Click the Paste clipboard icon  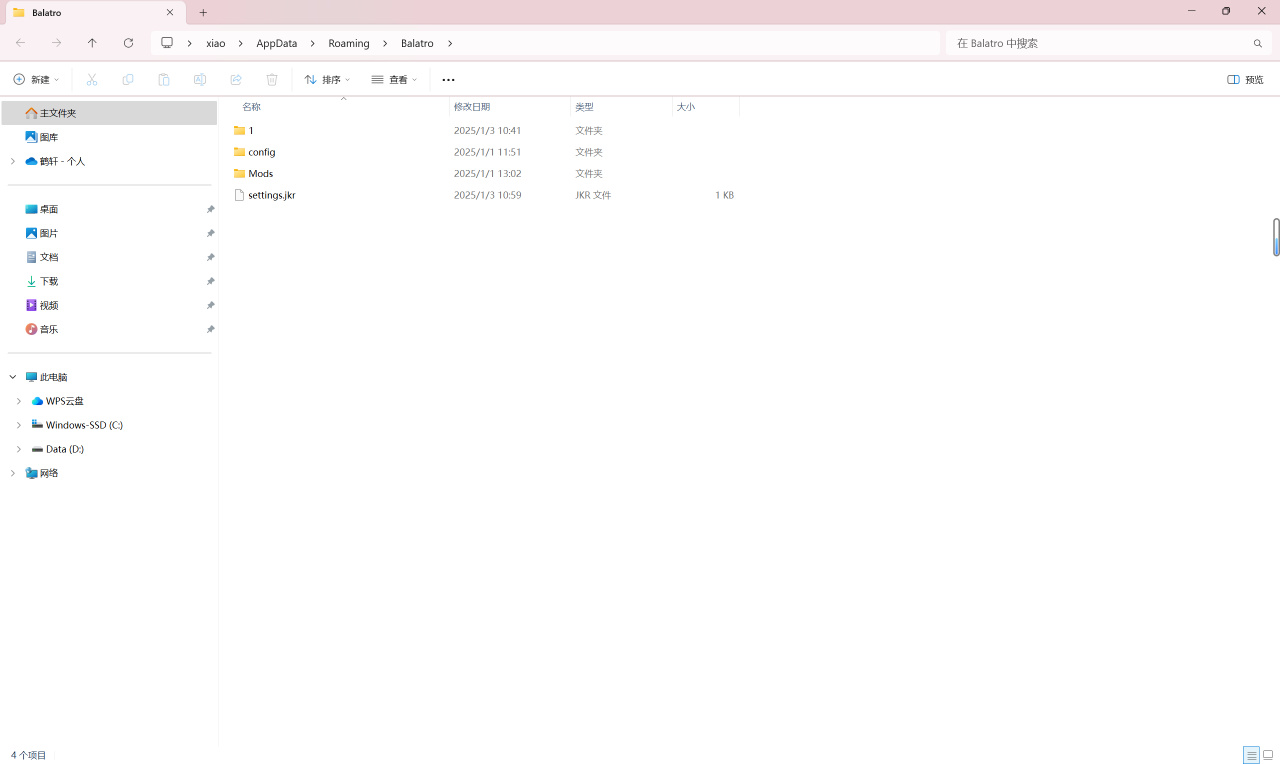[164, 79]
